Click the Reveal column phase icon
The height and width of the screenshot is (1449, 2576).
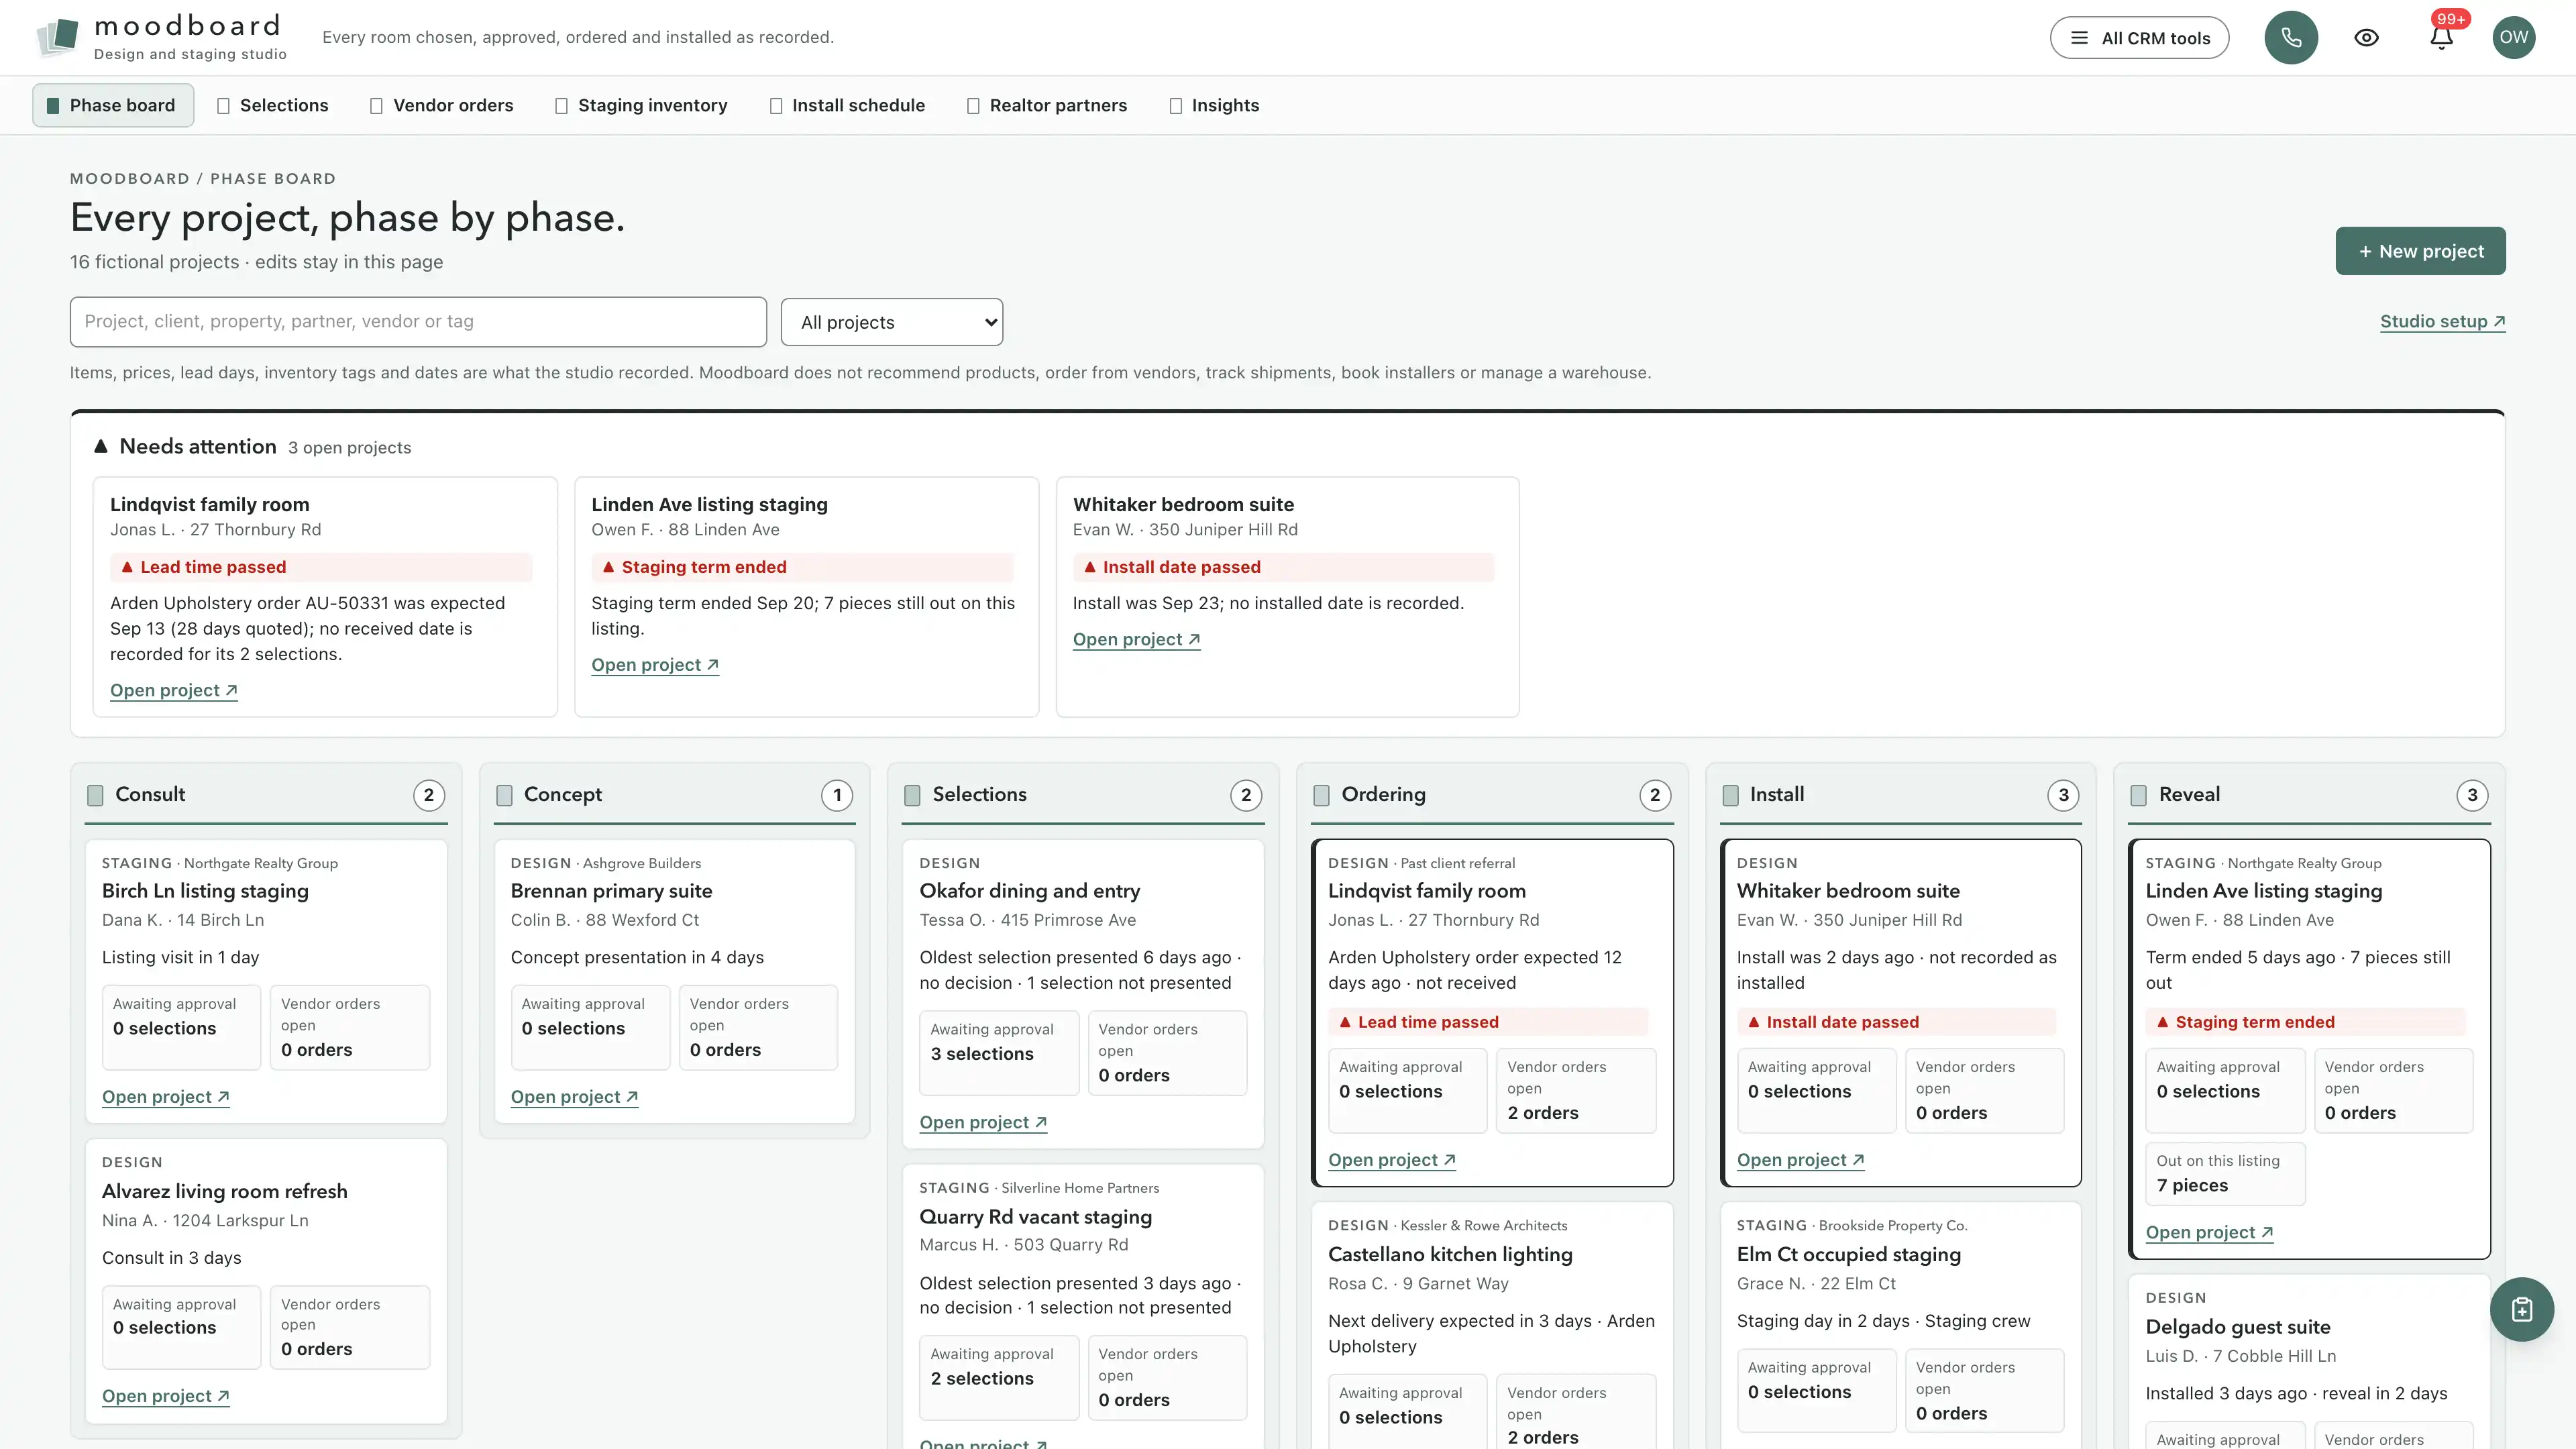2138,795
